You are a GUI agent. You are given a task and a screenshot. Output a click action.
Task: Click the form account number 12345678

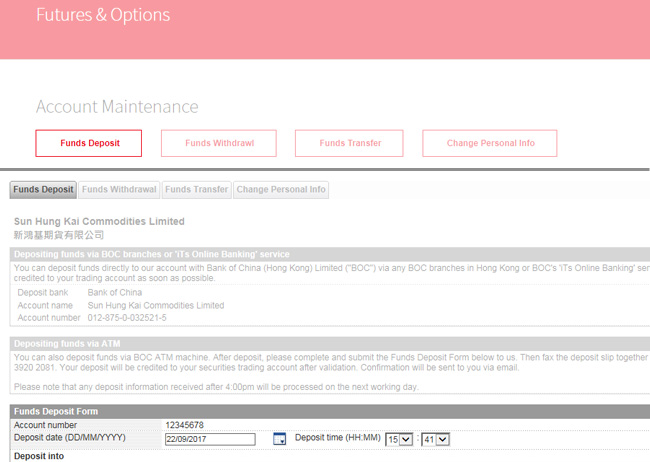tap(184, 425)
